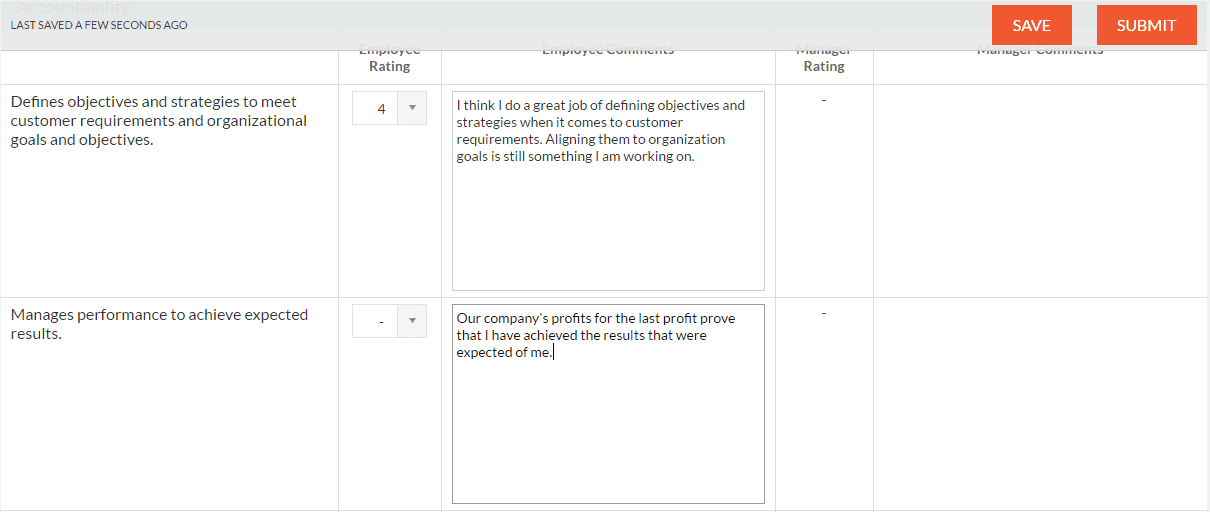Click the blank rating value for Manages performance
Screen dimensions: 1210x512
[x=390, y=321]
